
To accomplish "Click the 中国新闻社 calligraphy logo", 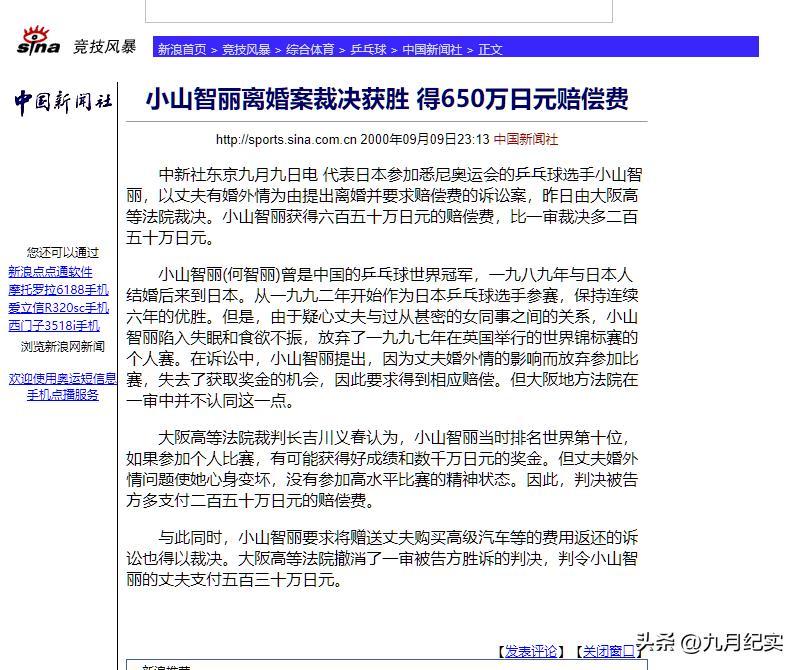I will tap(62, 102).
